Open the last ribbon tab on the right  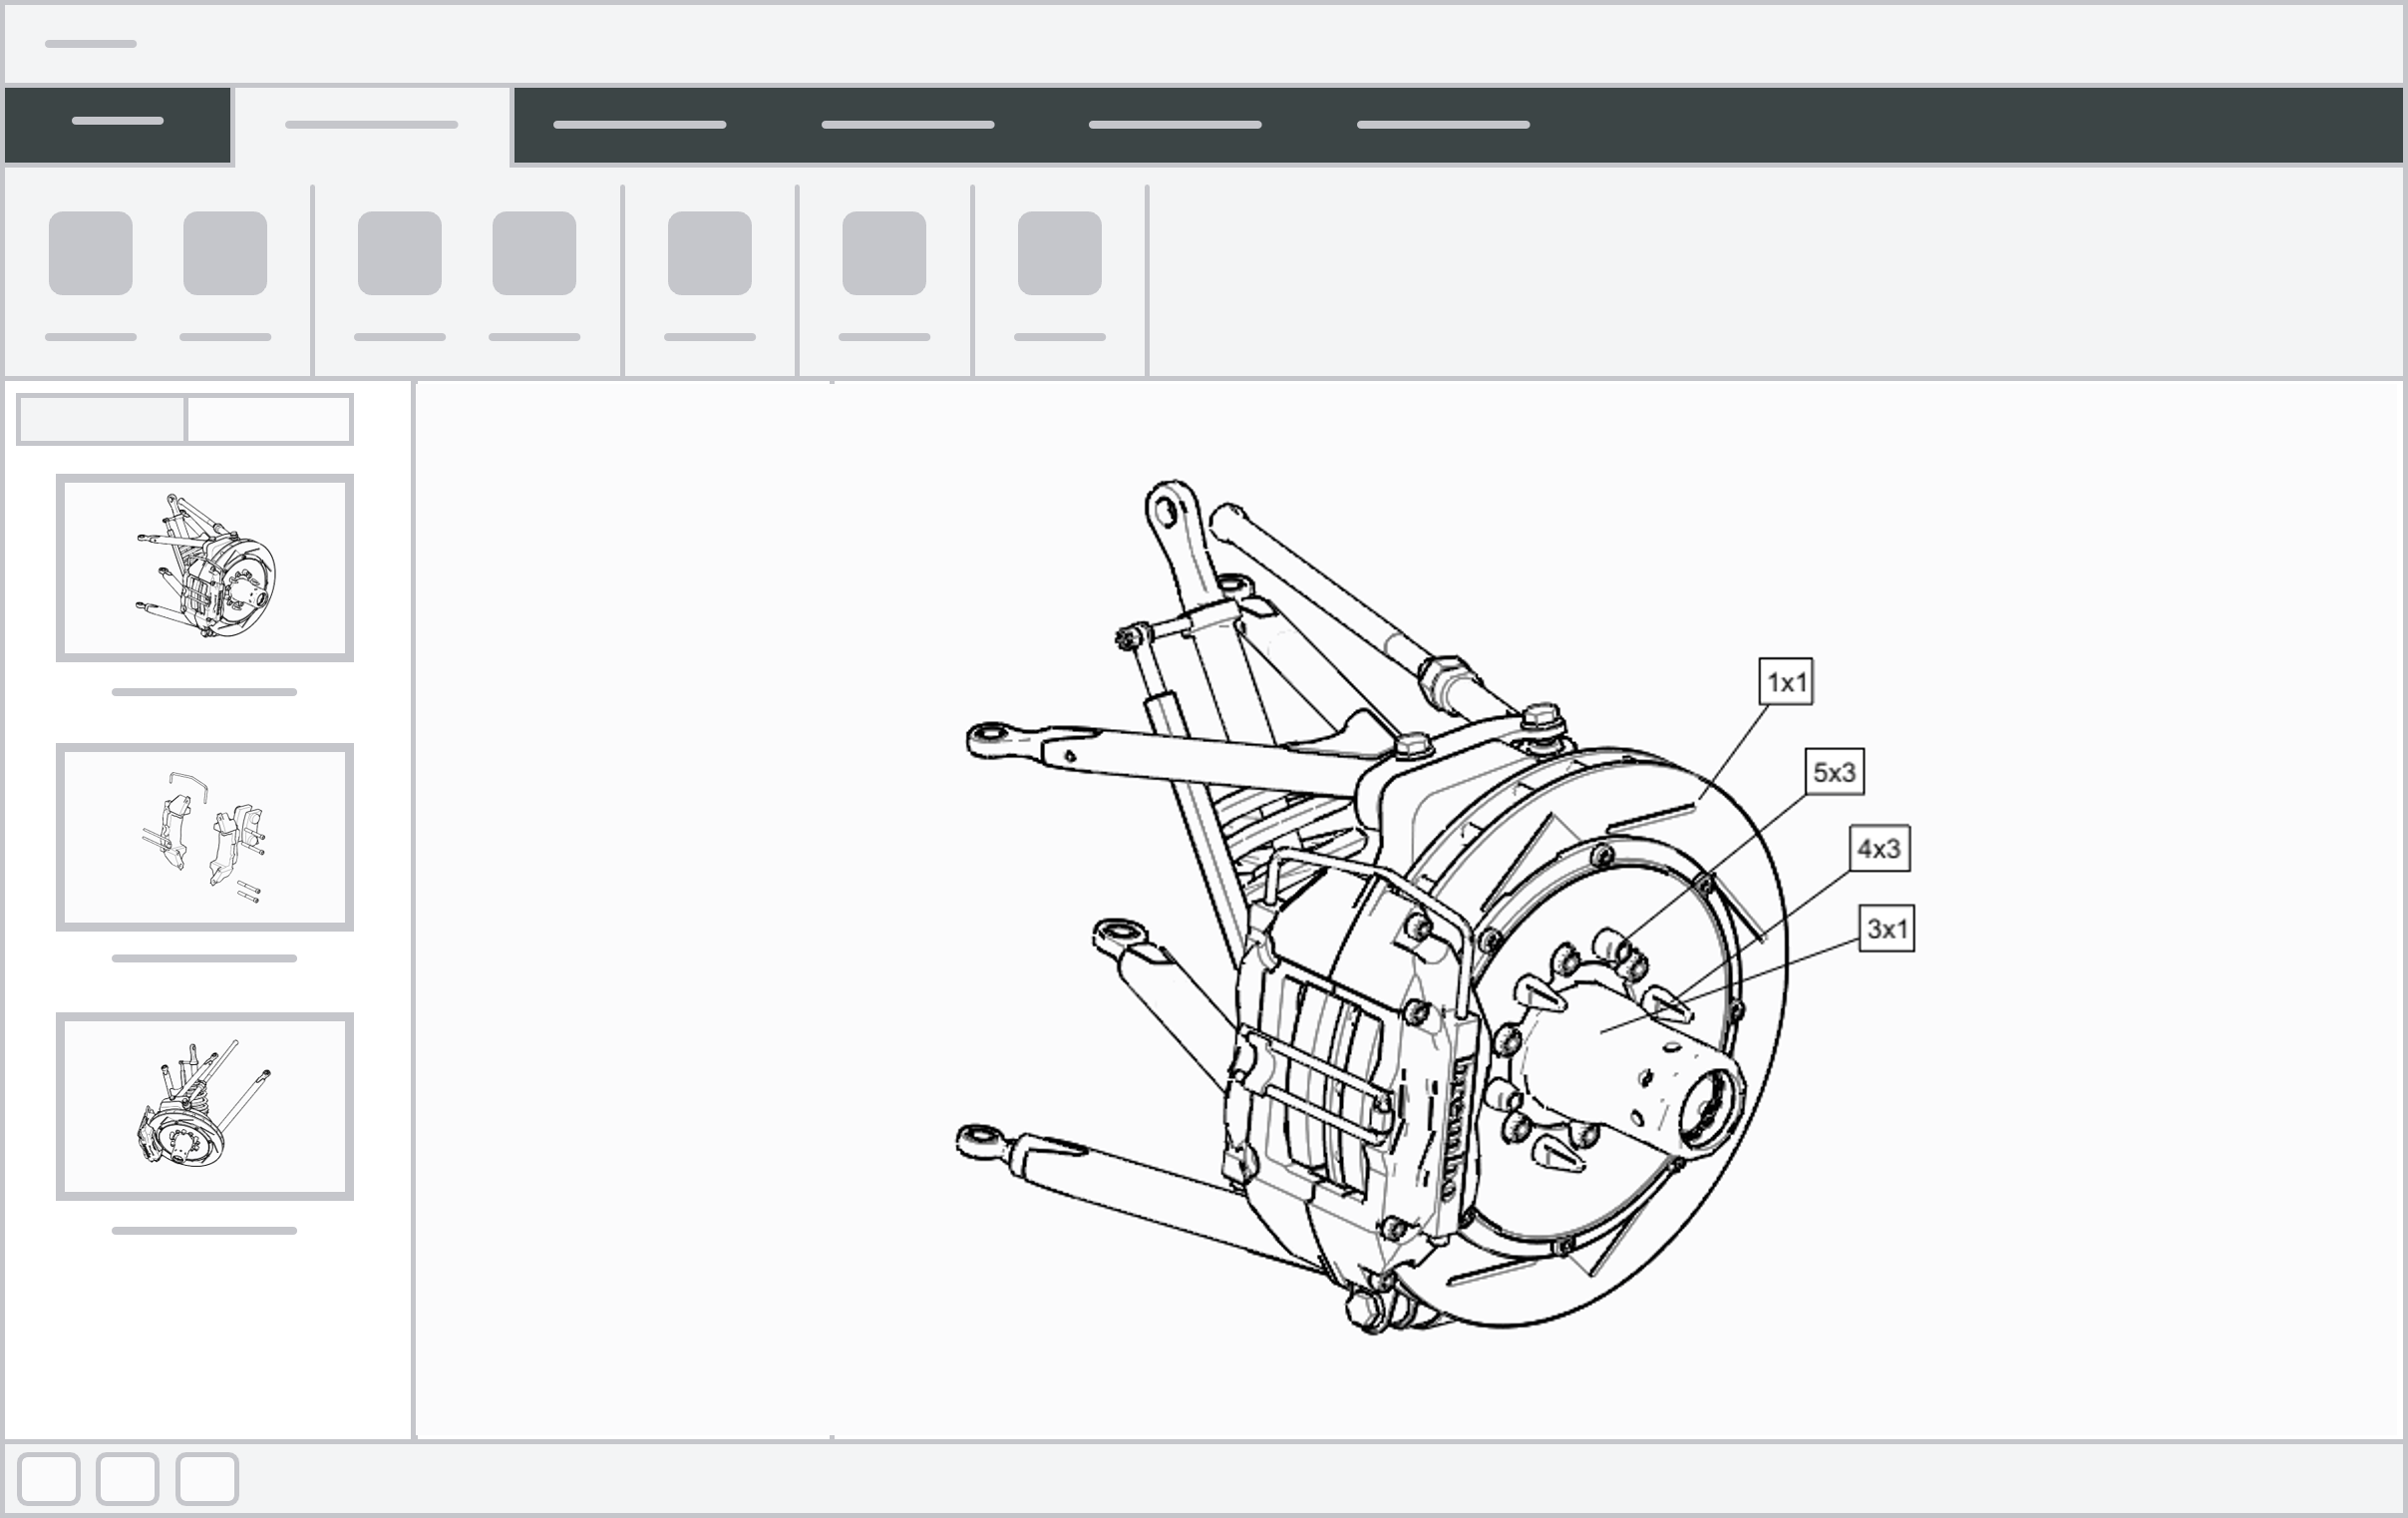coord(1443,125)
